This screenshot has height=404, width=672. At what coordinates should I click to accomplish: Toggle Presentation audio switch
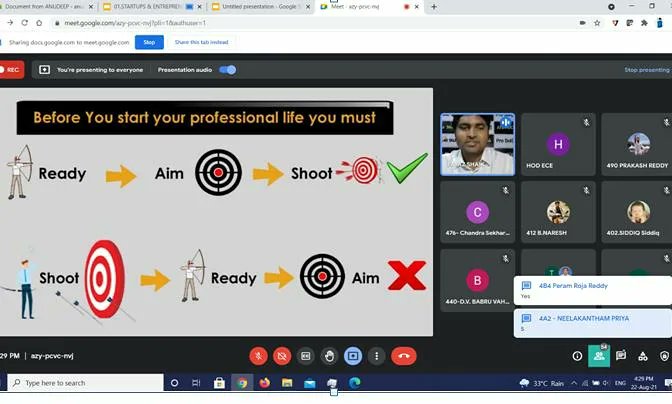(x=228, y=70)
